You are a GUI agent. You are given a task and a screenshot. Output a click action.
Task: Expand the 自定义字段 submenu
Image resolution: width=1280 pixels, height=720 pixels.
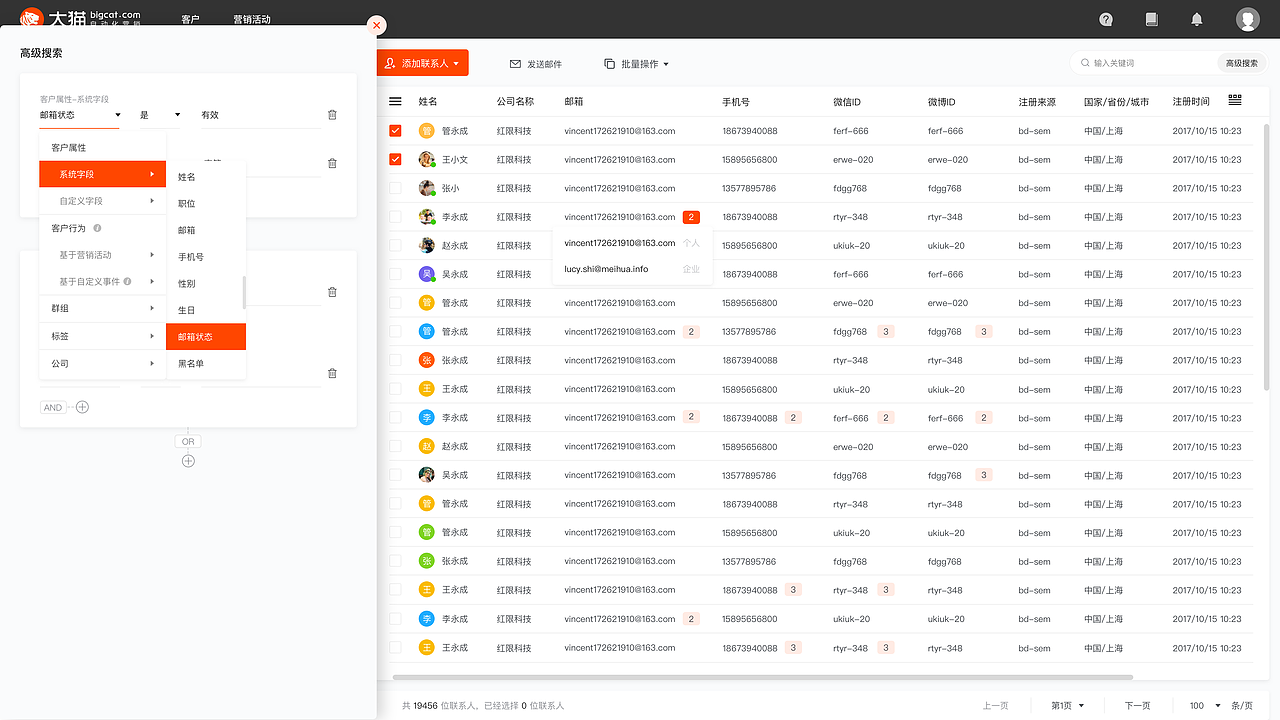click(x=102, y=201)
